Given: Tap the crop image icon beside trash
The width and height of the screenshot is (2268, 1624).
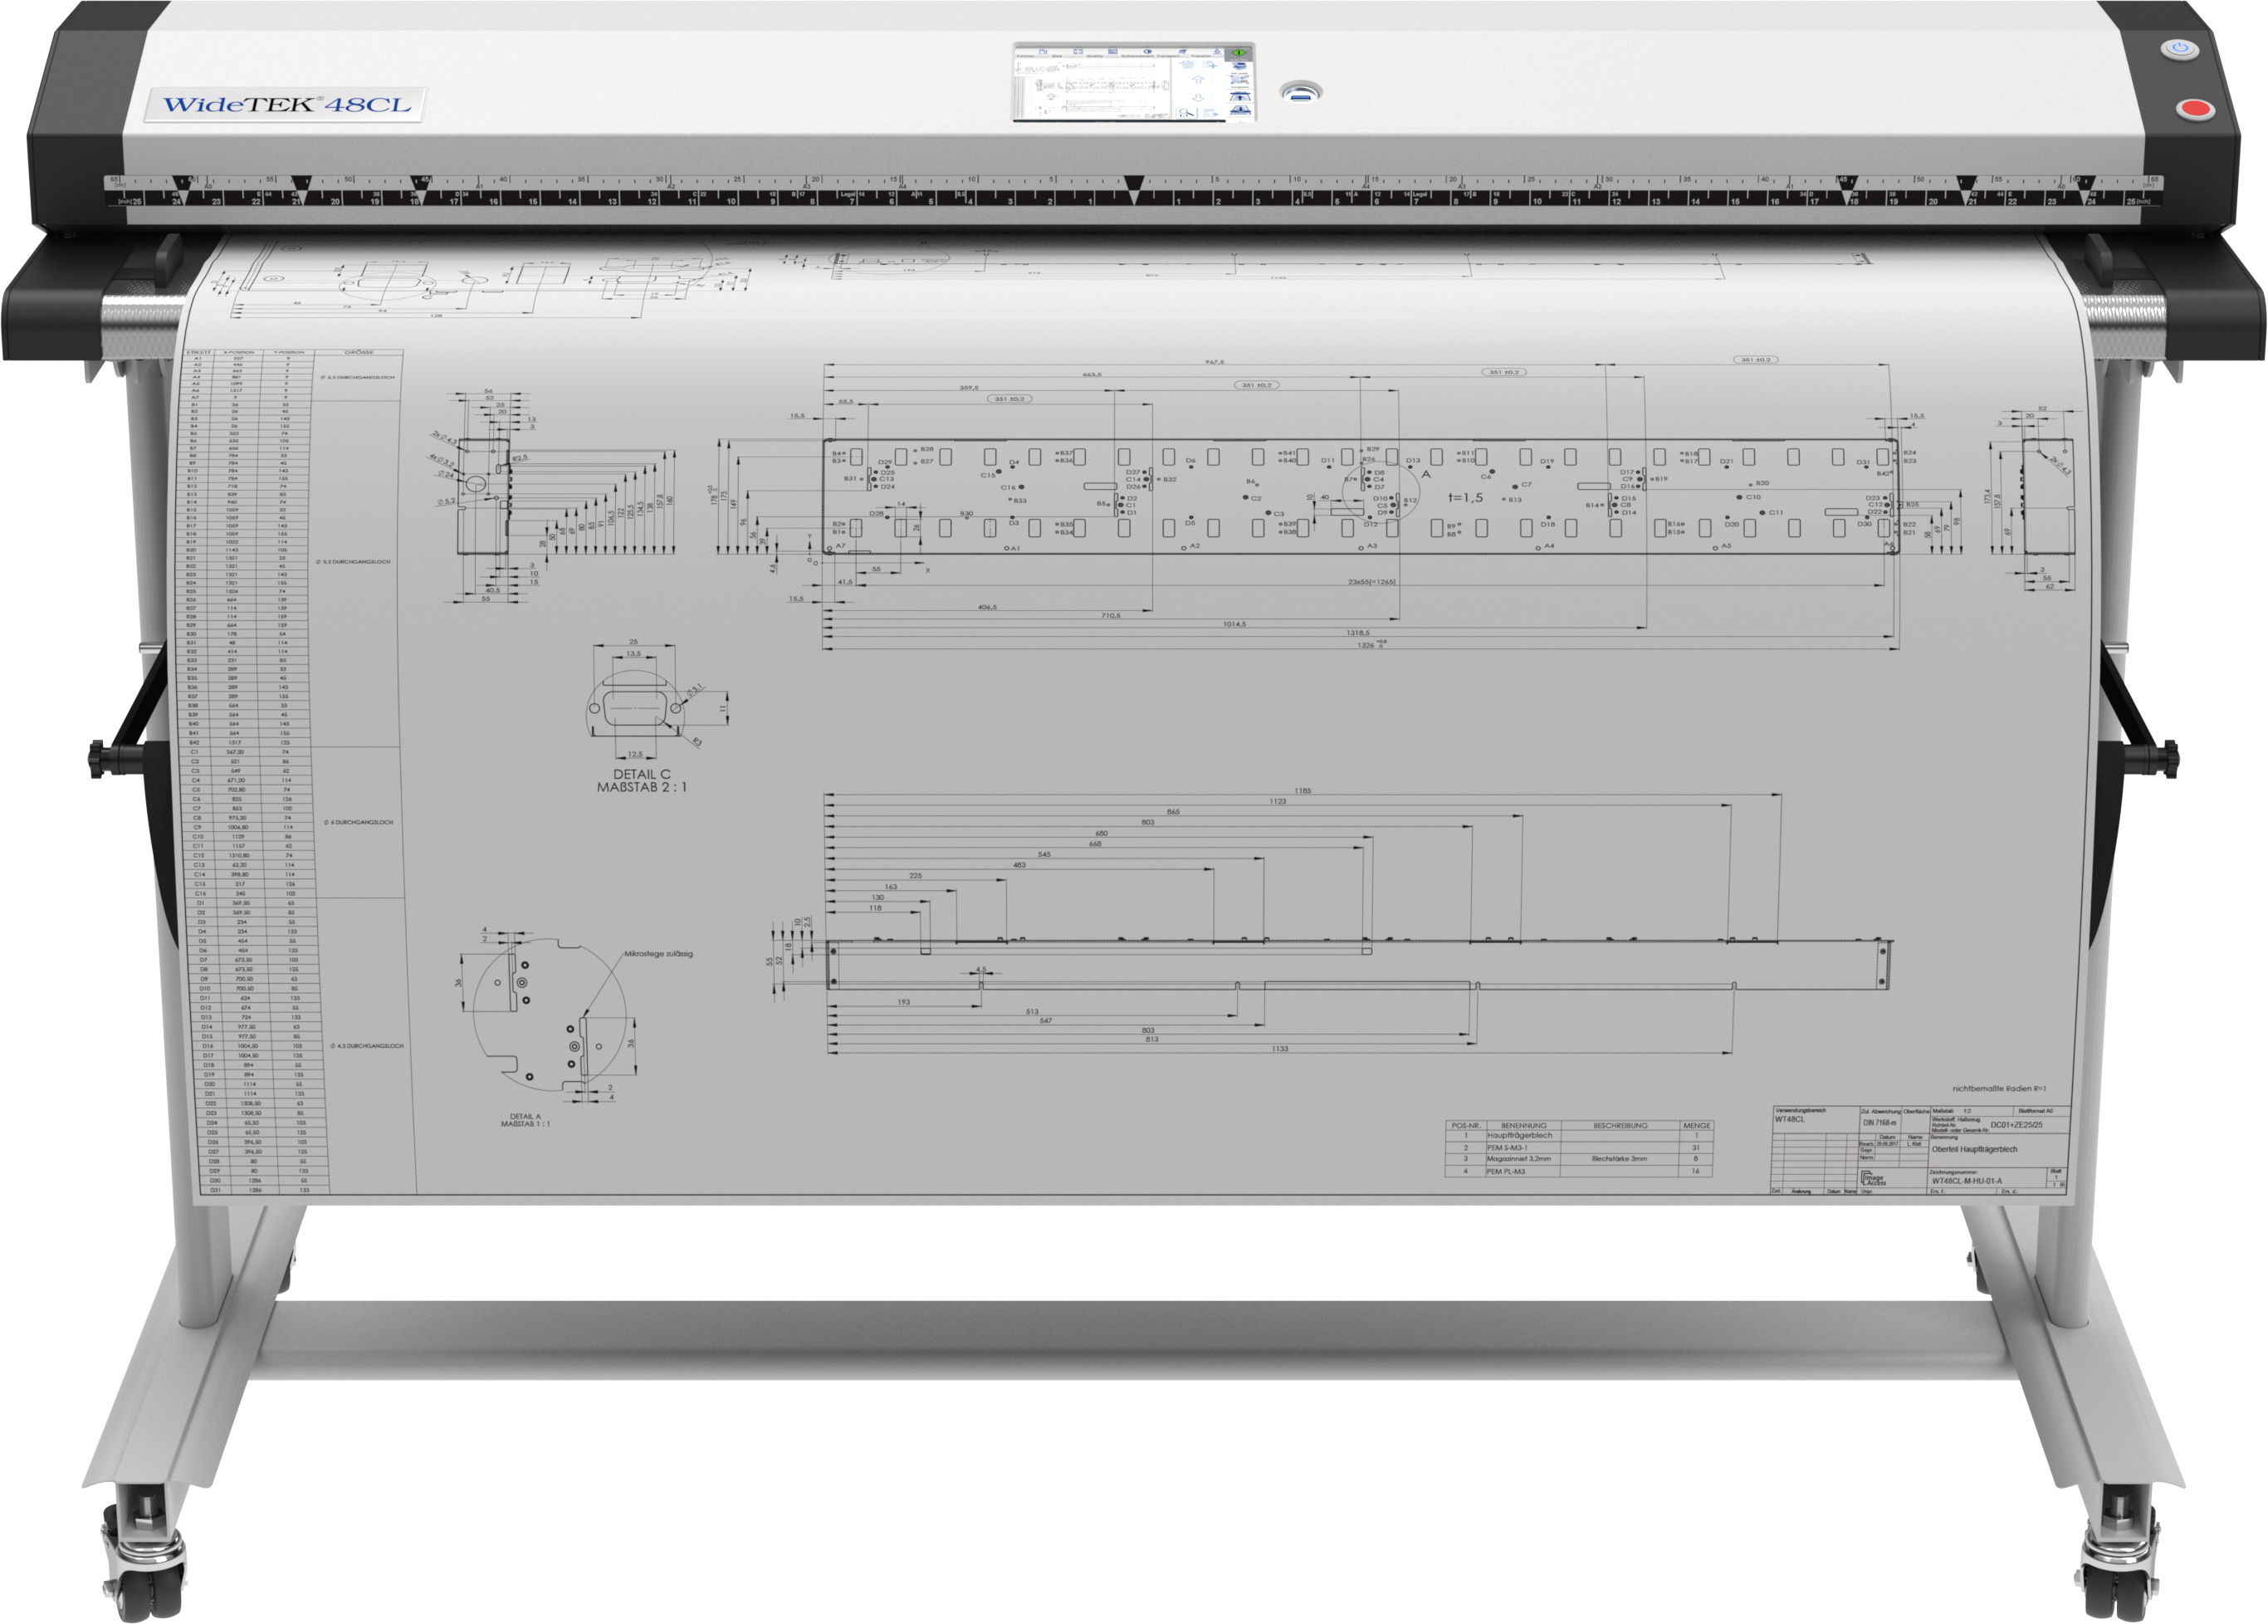Looking at the screenshot, I should (1211, 65).
